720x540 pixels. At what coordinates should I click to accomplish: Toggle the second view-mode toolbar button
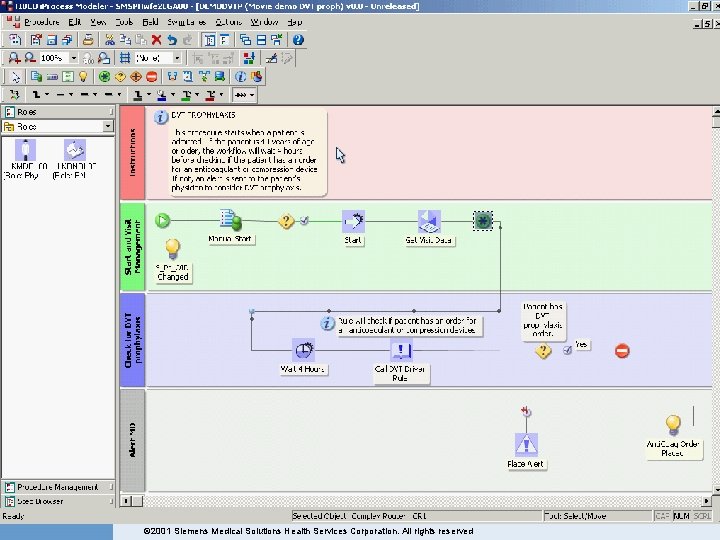224,40
